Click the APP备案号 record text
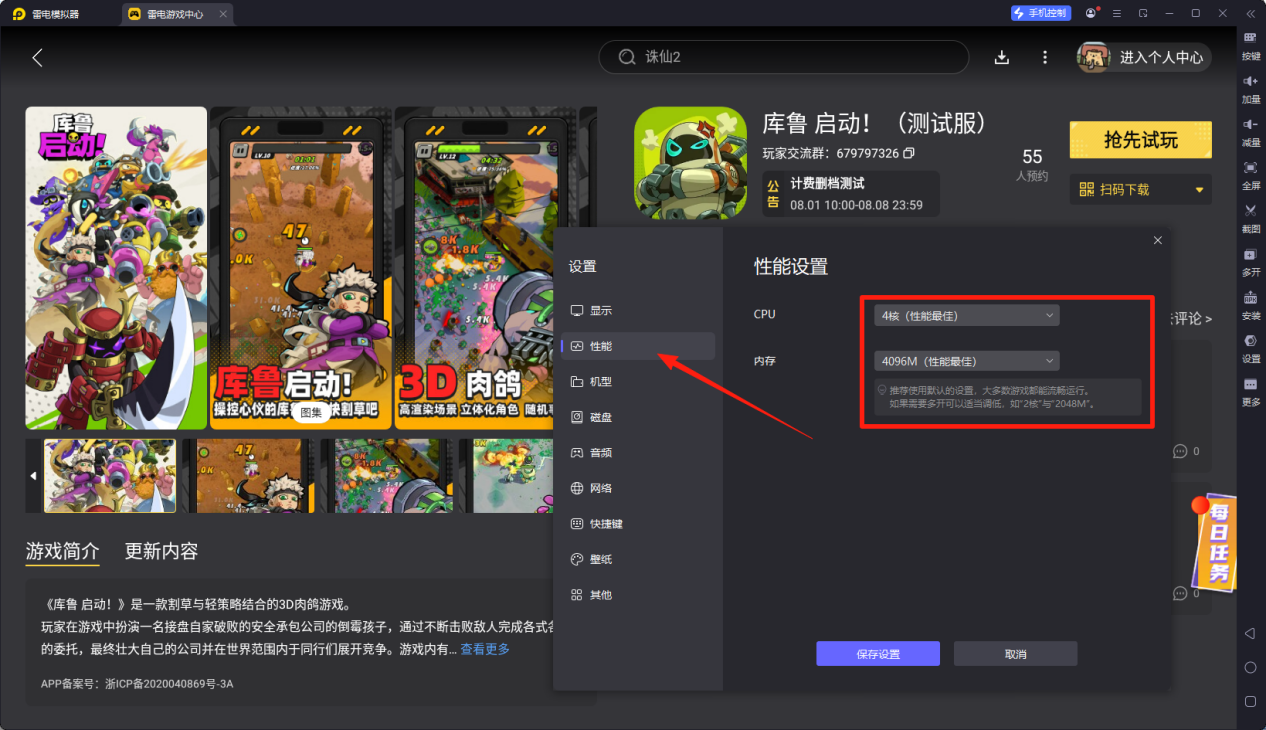This screenshot has width=1266, height=730. (137, 684)
